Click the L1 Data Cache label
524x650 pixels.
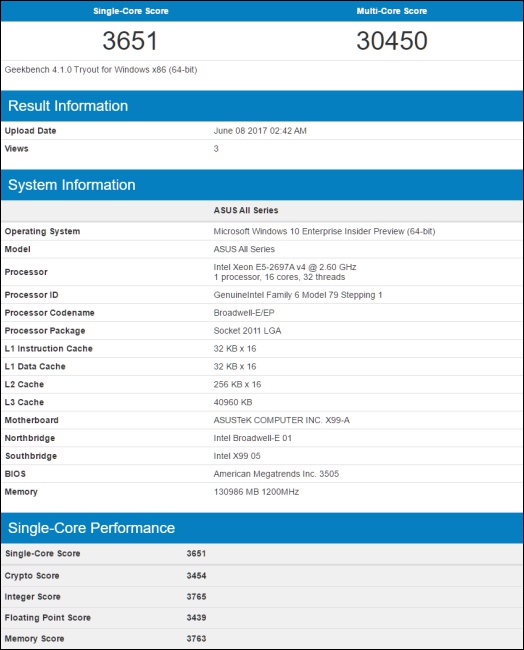tap(35, 366)
